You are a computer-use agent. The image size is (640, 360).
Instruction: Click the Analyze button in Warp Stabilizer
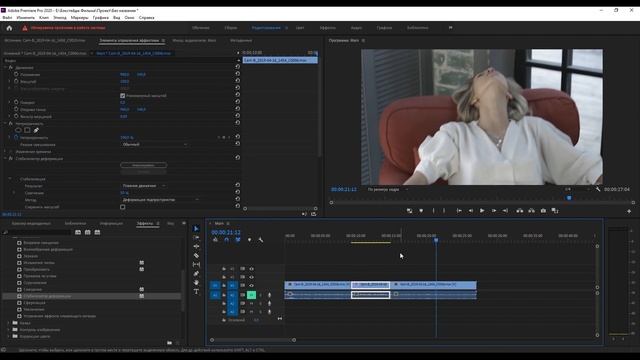pos(143,165)
